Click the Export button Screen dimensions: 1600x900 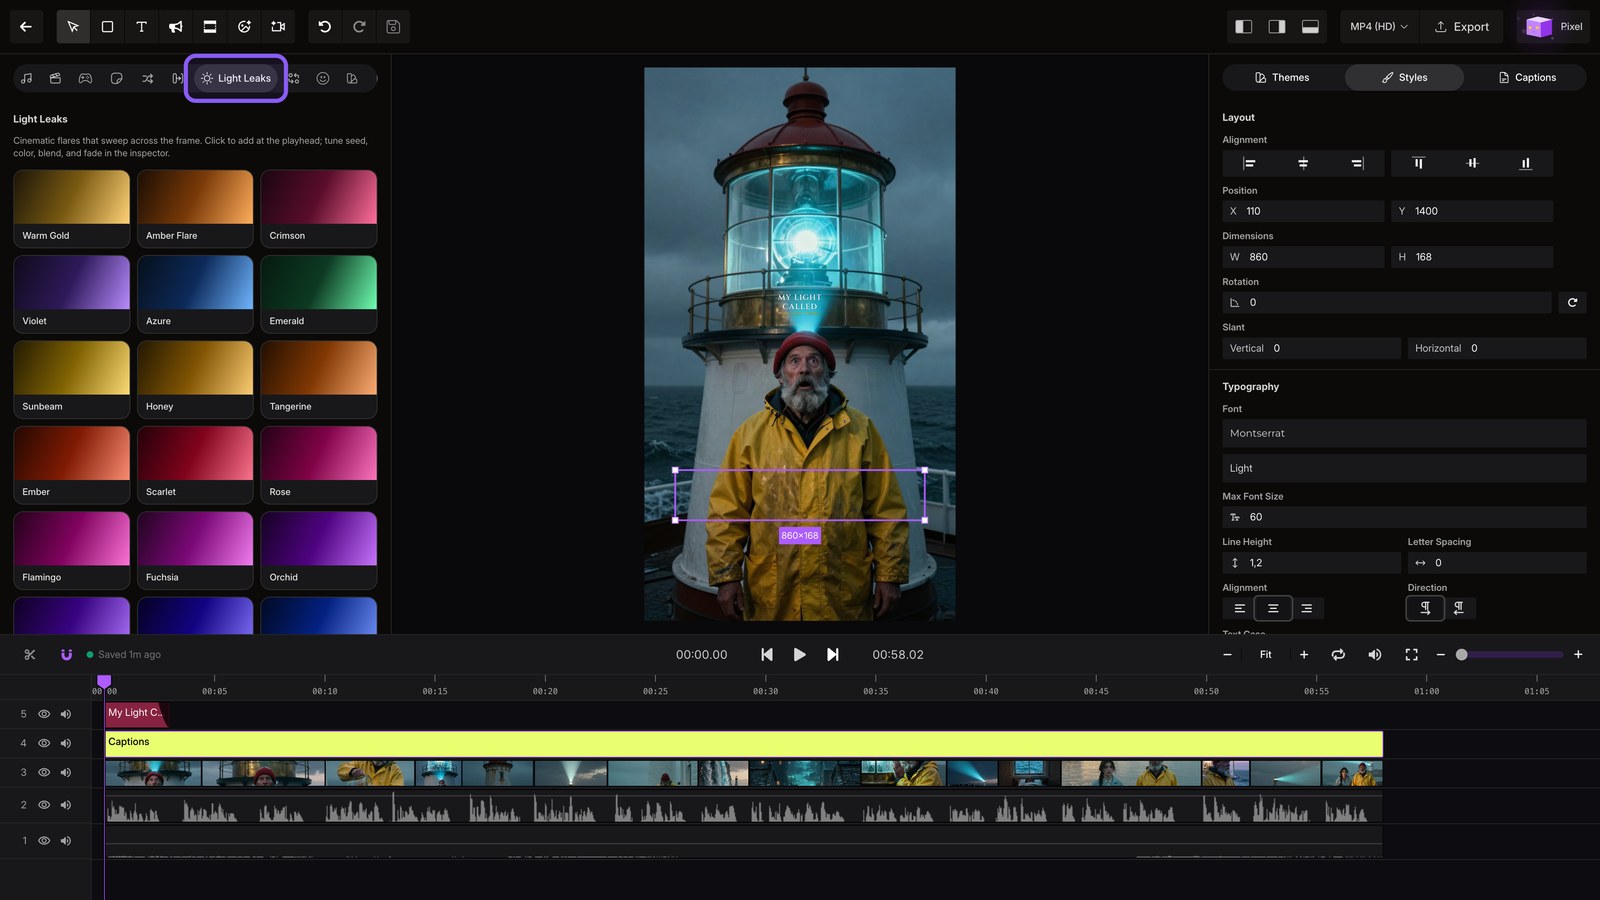tap(1462, 27)
